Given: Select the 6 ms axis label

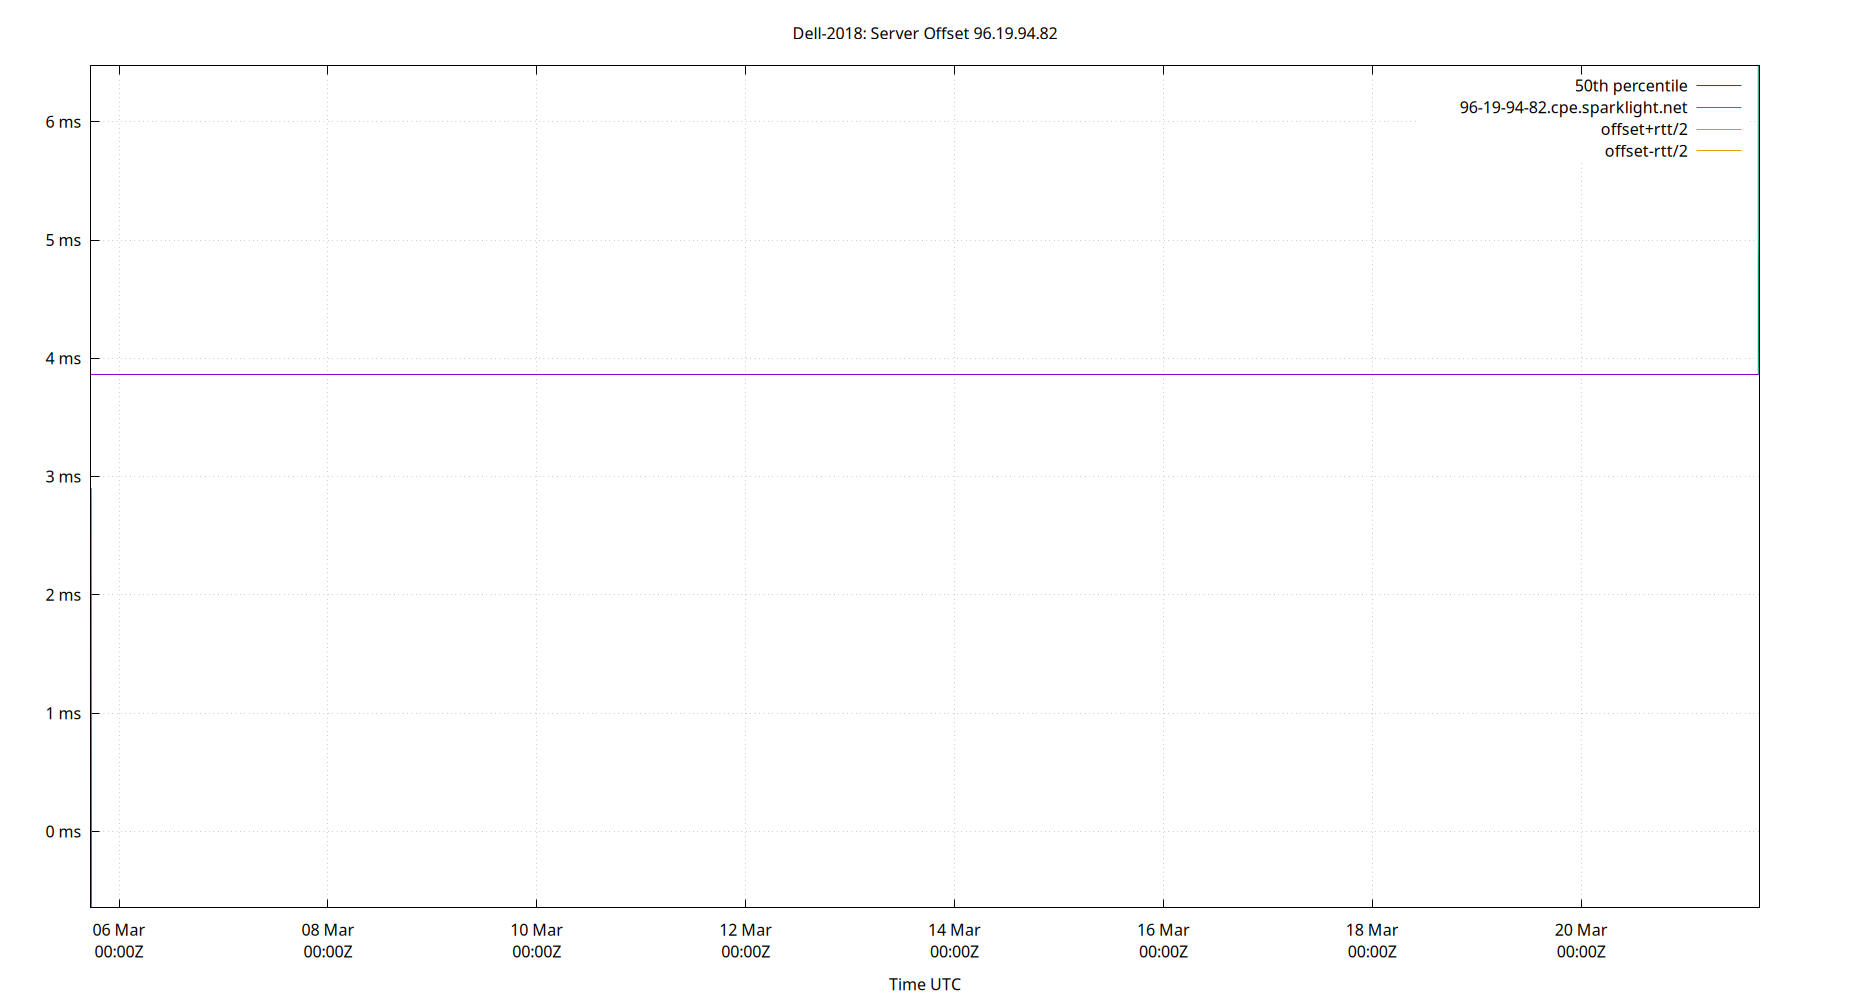Looking at the screenshot, I should [62, 121].
